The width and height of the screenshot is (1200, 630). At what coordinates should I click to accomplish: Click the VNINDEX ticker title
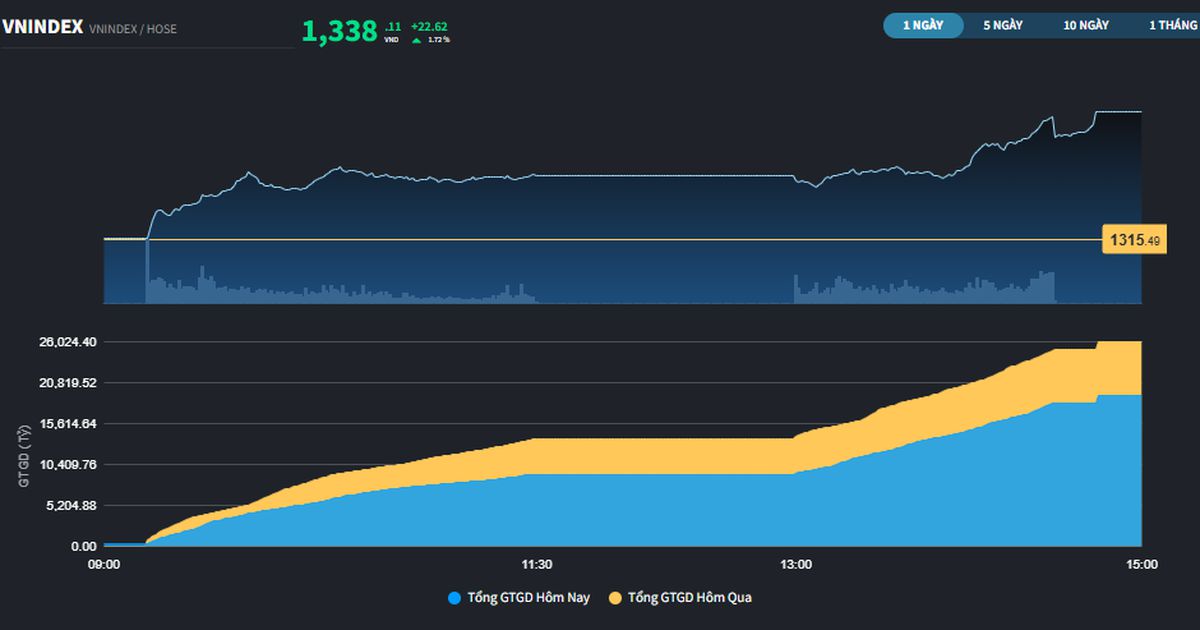pos(42,28)
